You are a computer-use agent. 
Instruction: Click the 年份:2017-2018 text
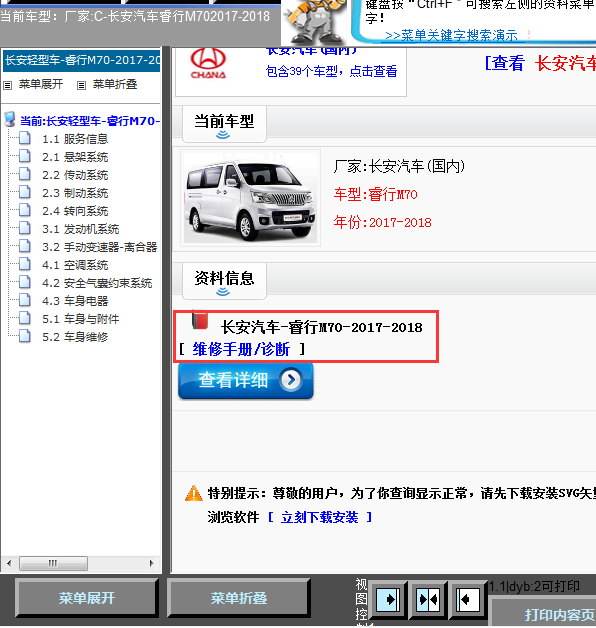tap(383, 222)
